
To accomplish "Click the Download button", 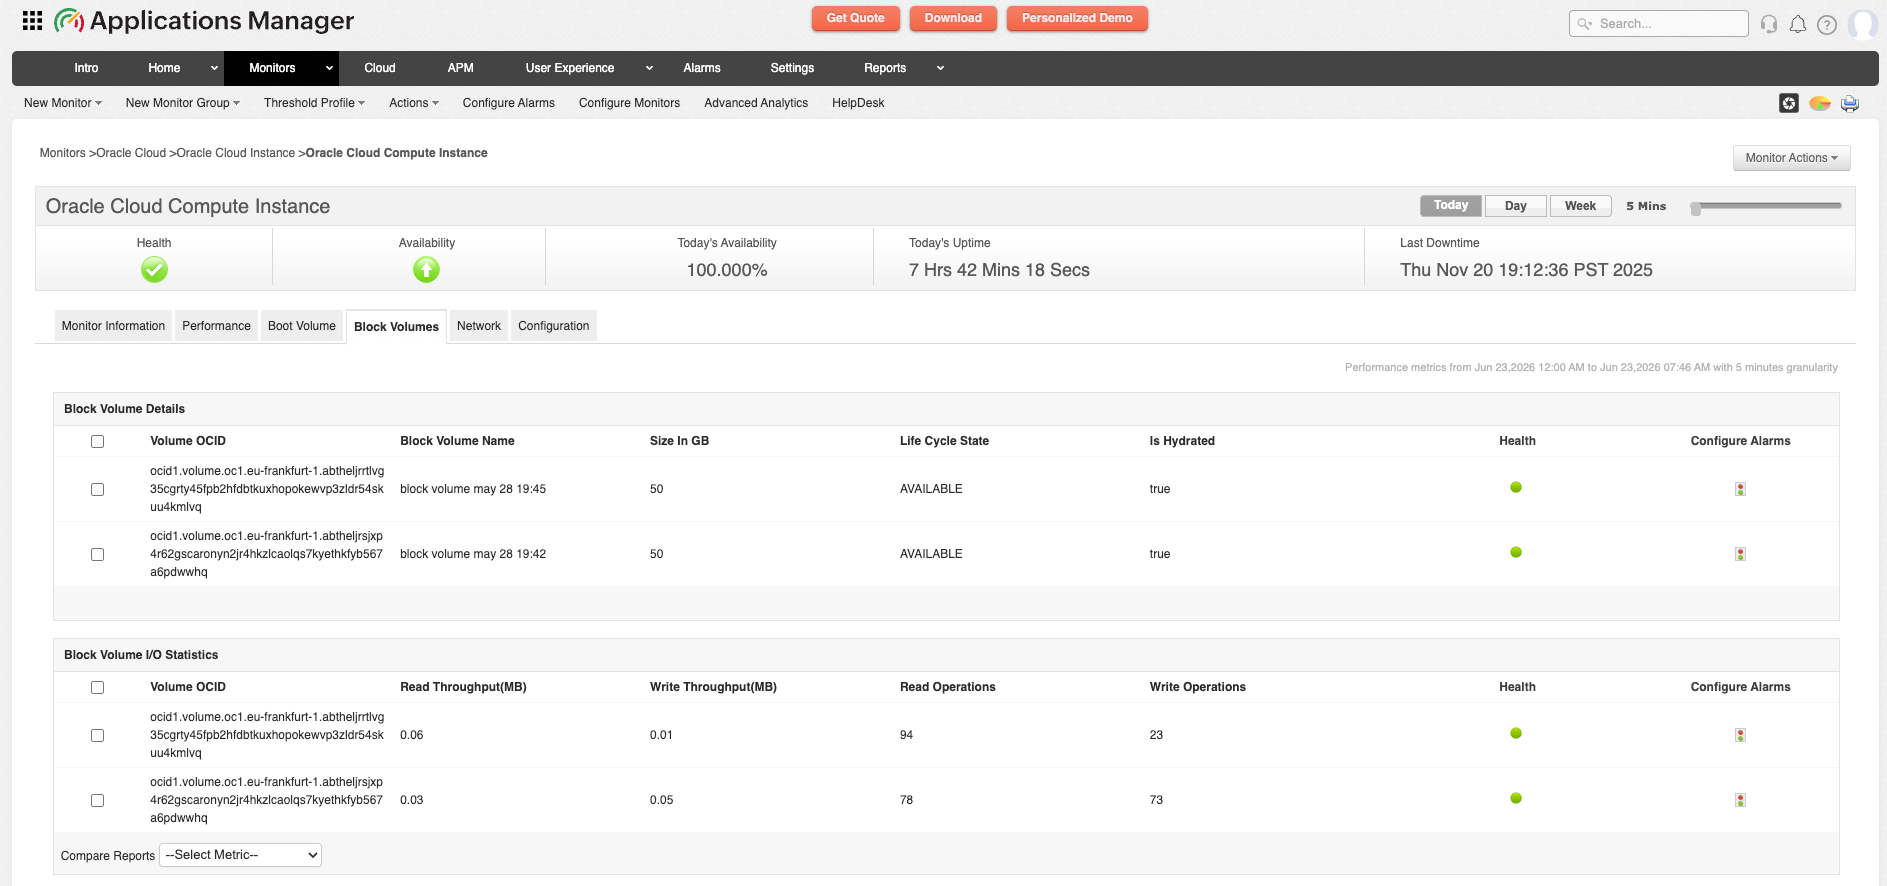I will [x=953, y=18].
